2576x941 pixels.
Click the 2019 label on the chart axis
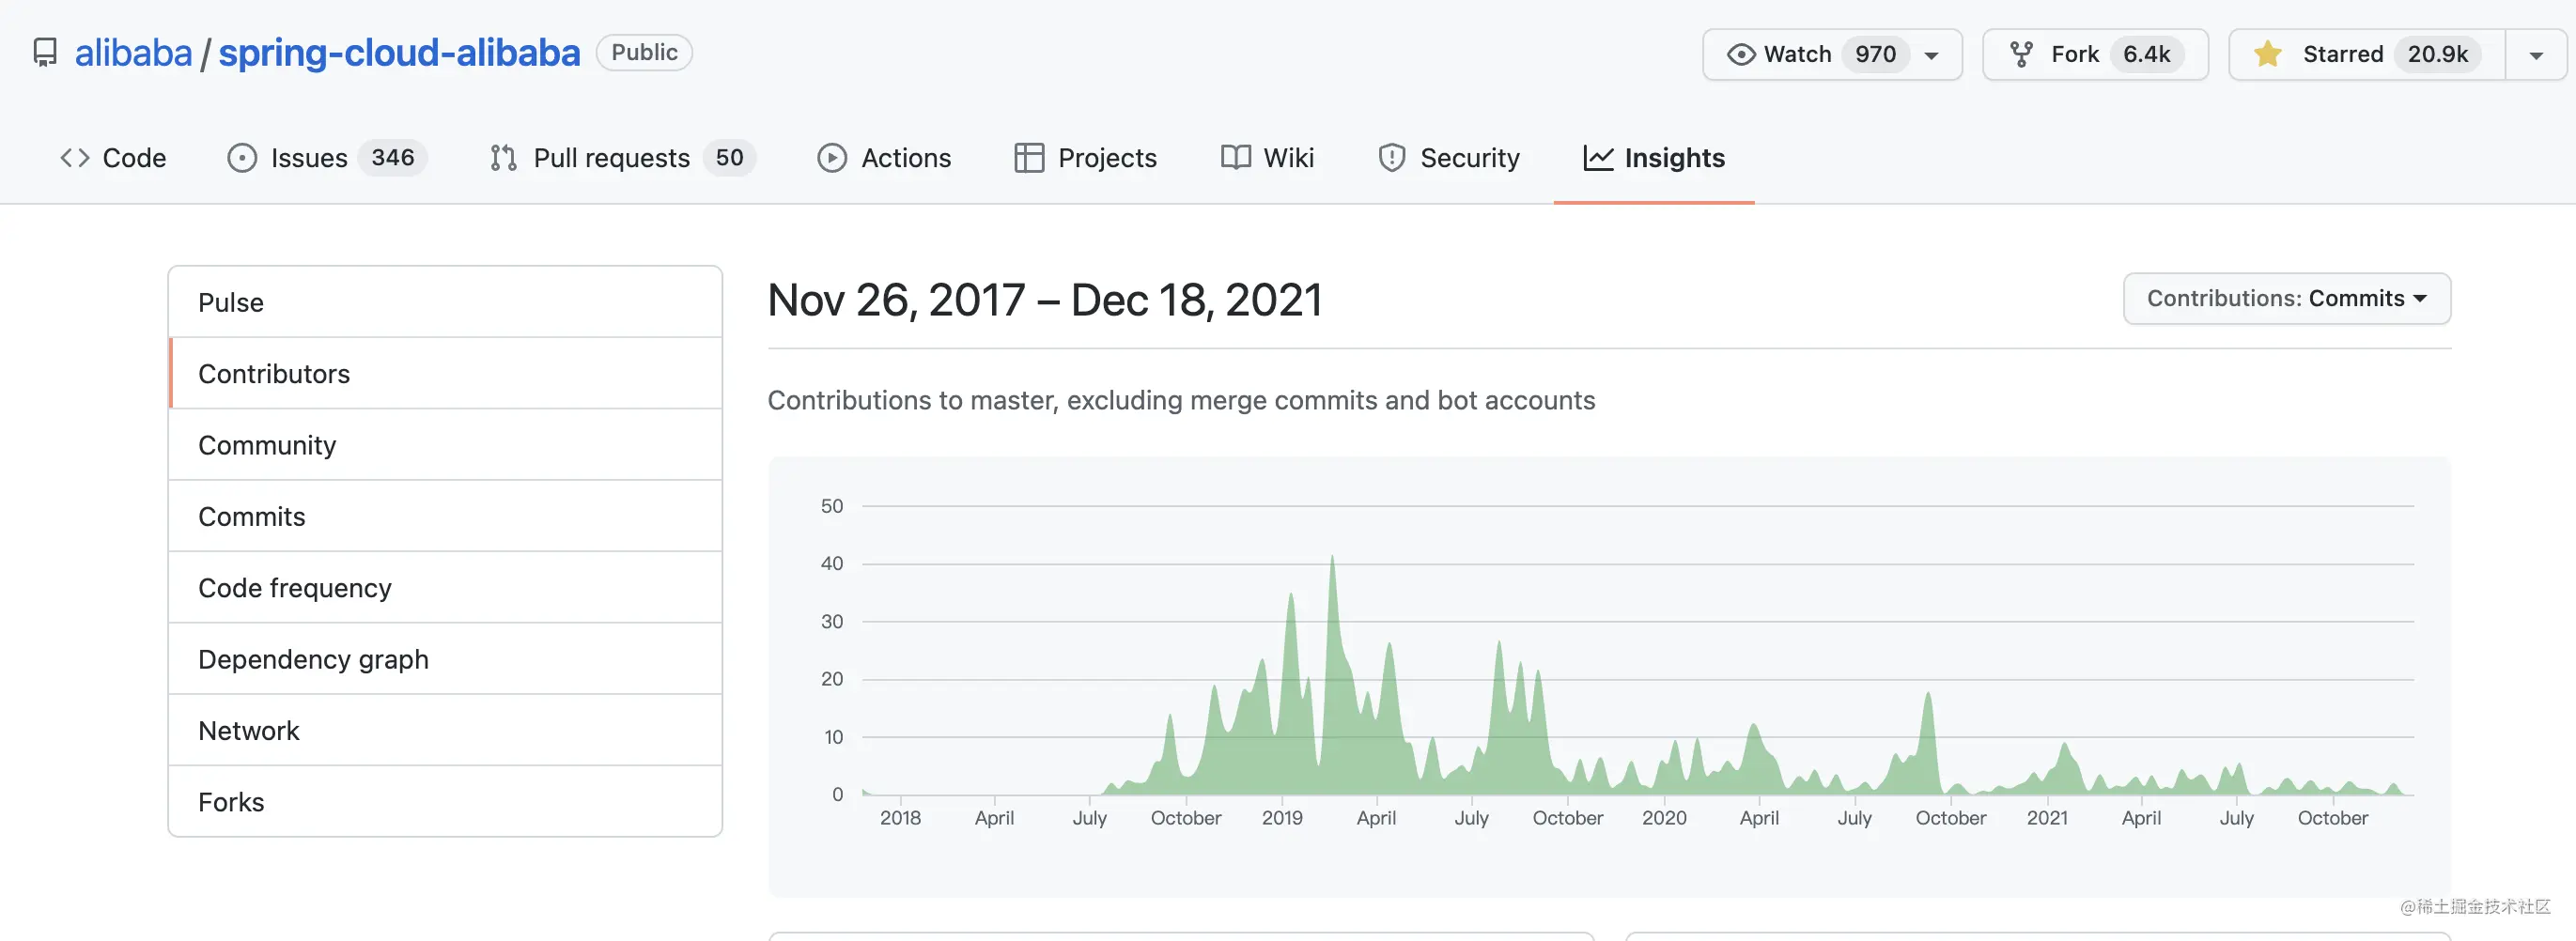point(1282,818)
